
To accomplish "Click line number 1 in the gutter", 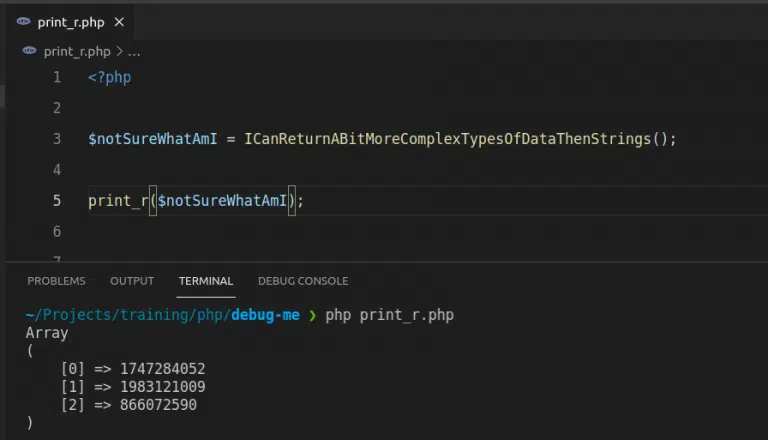I will point(57,77).
